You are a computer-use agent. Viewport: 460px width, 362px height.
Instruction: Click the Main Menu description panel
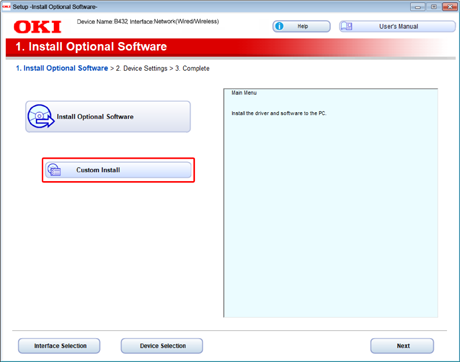point(330,203)
